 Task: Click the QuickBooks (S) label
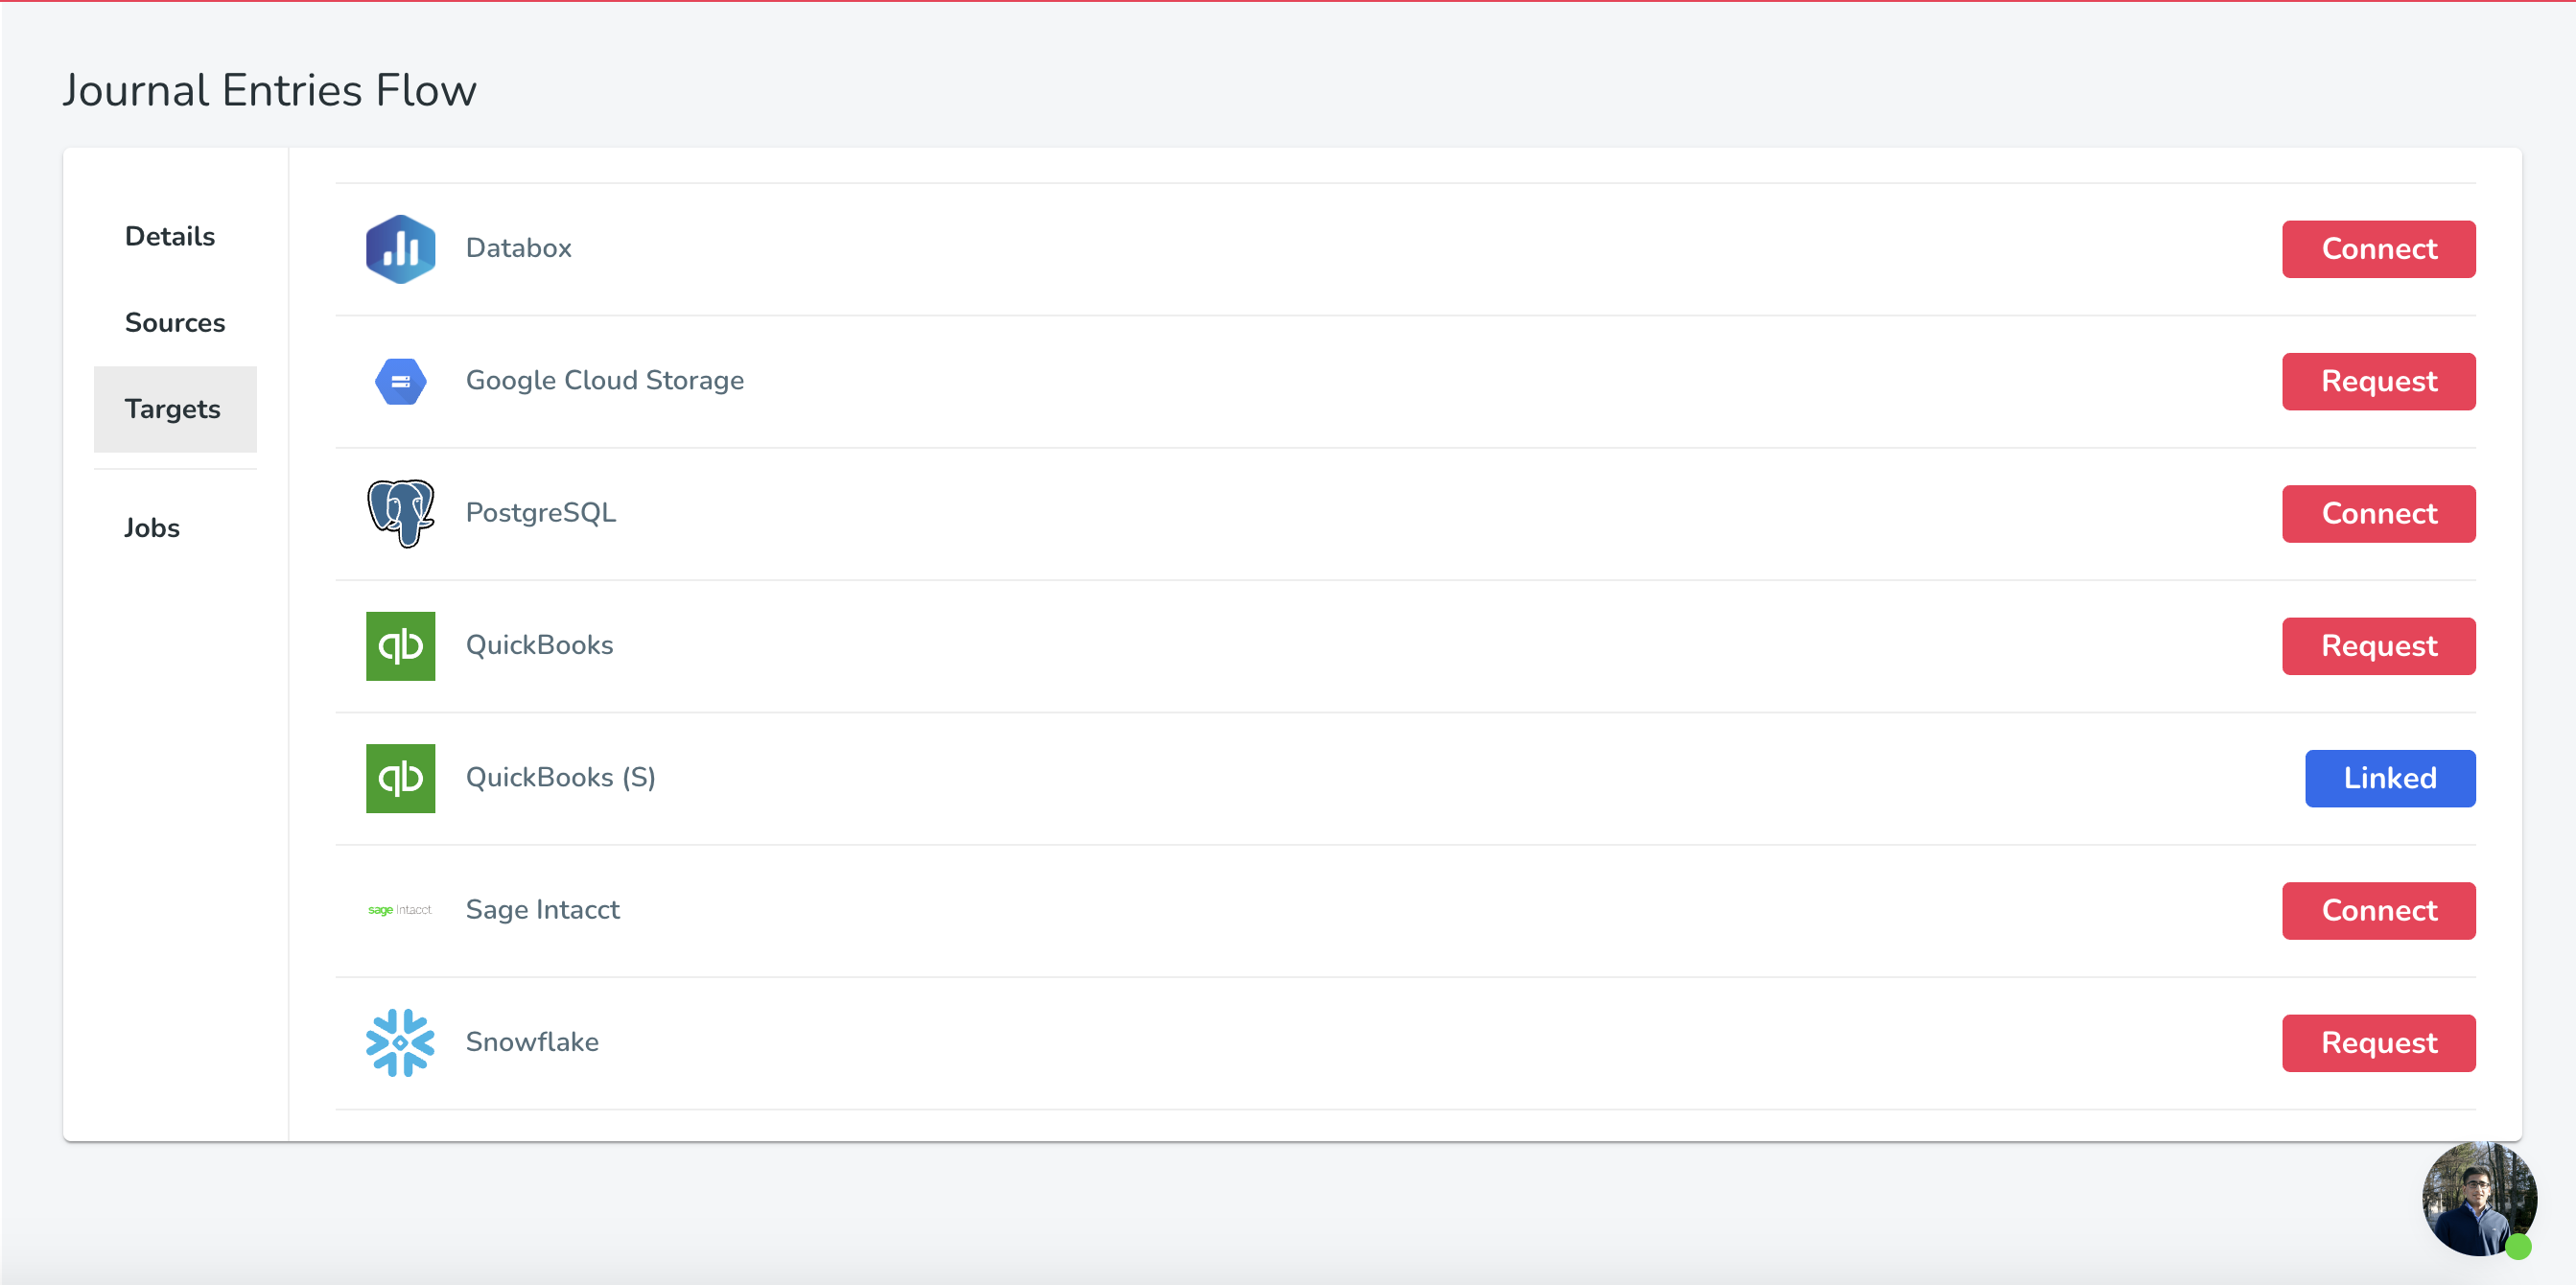pos(560,777)
